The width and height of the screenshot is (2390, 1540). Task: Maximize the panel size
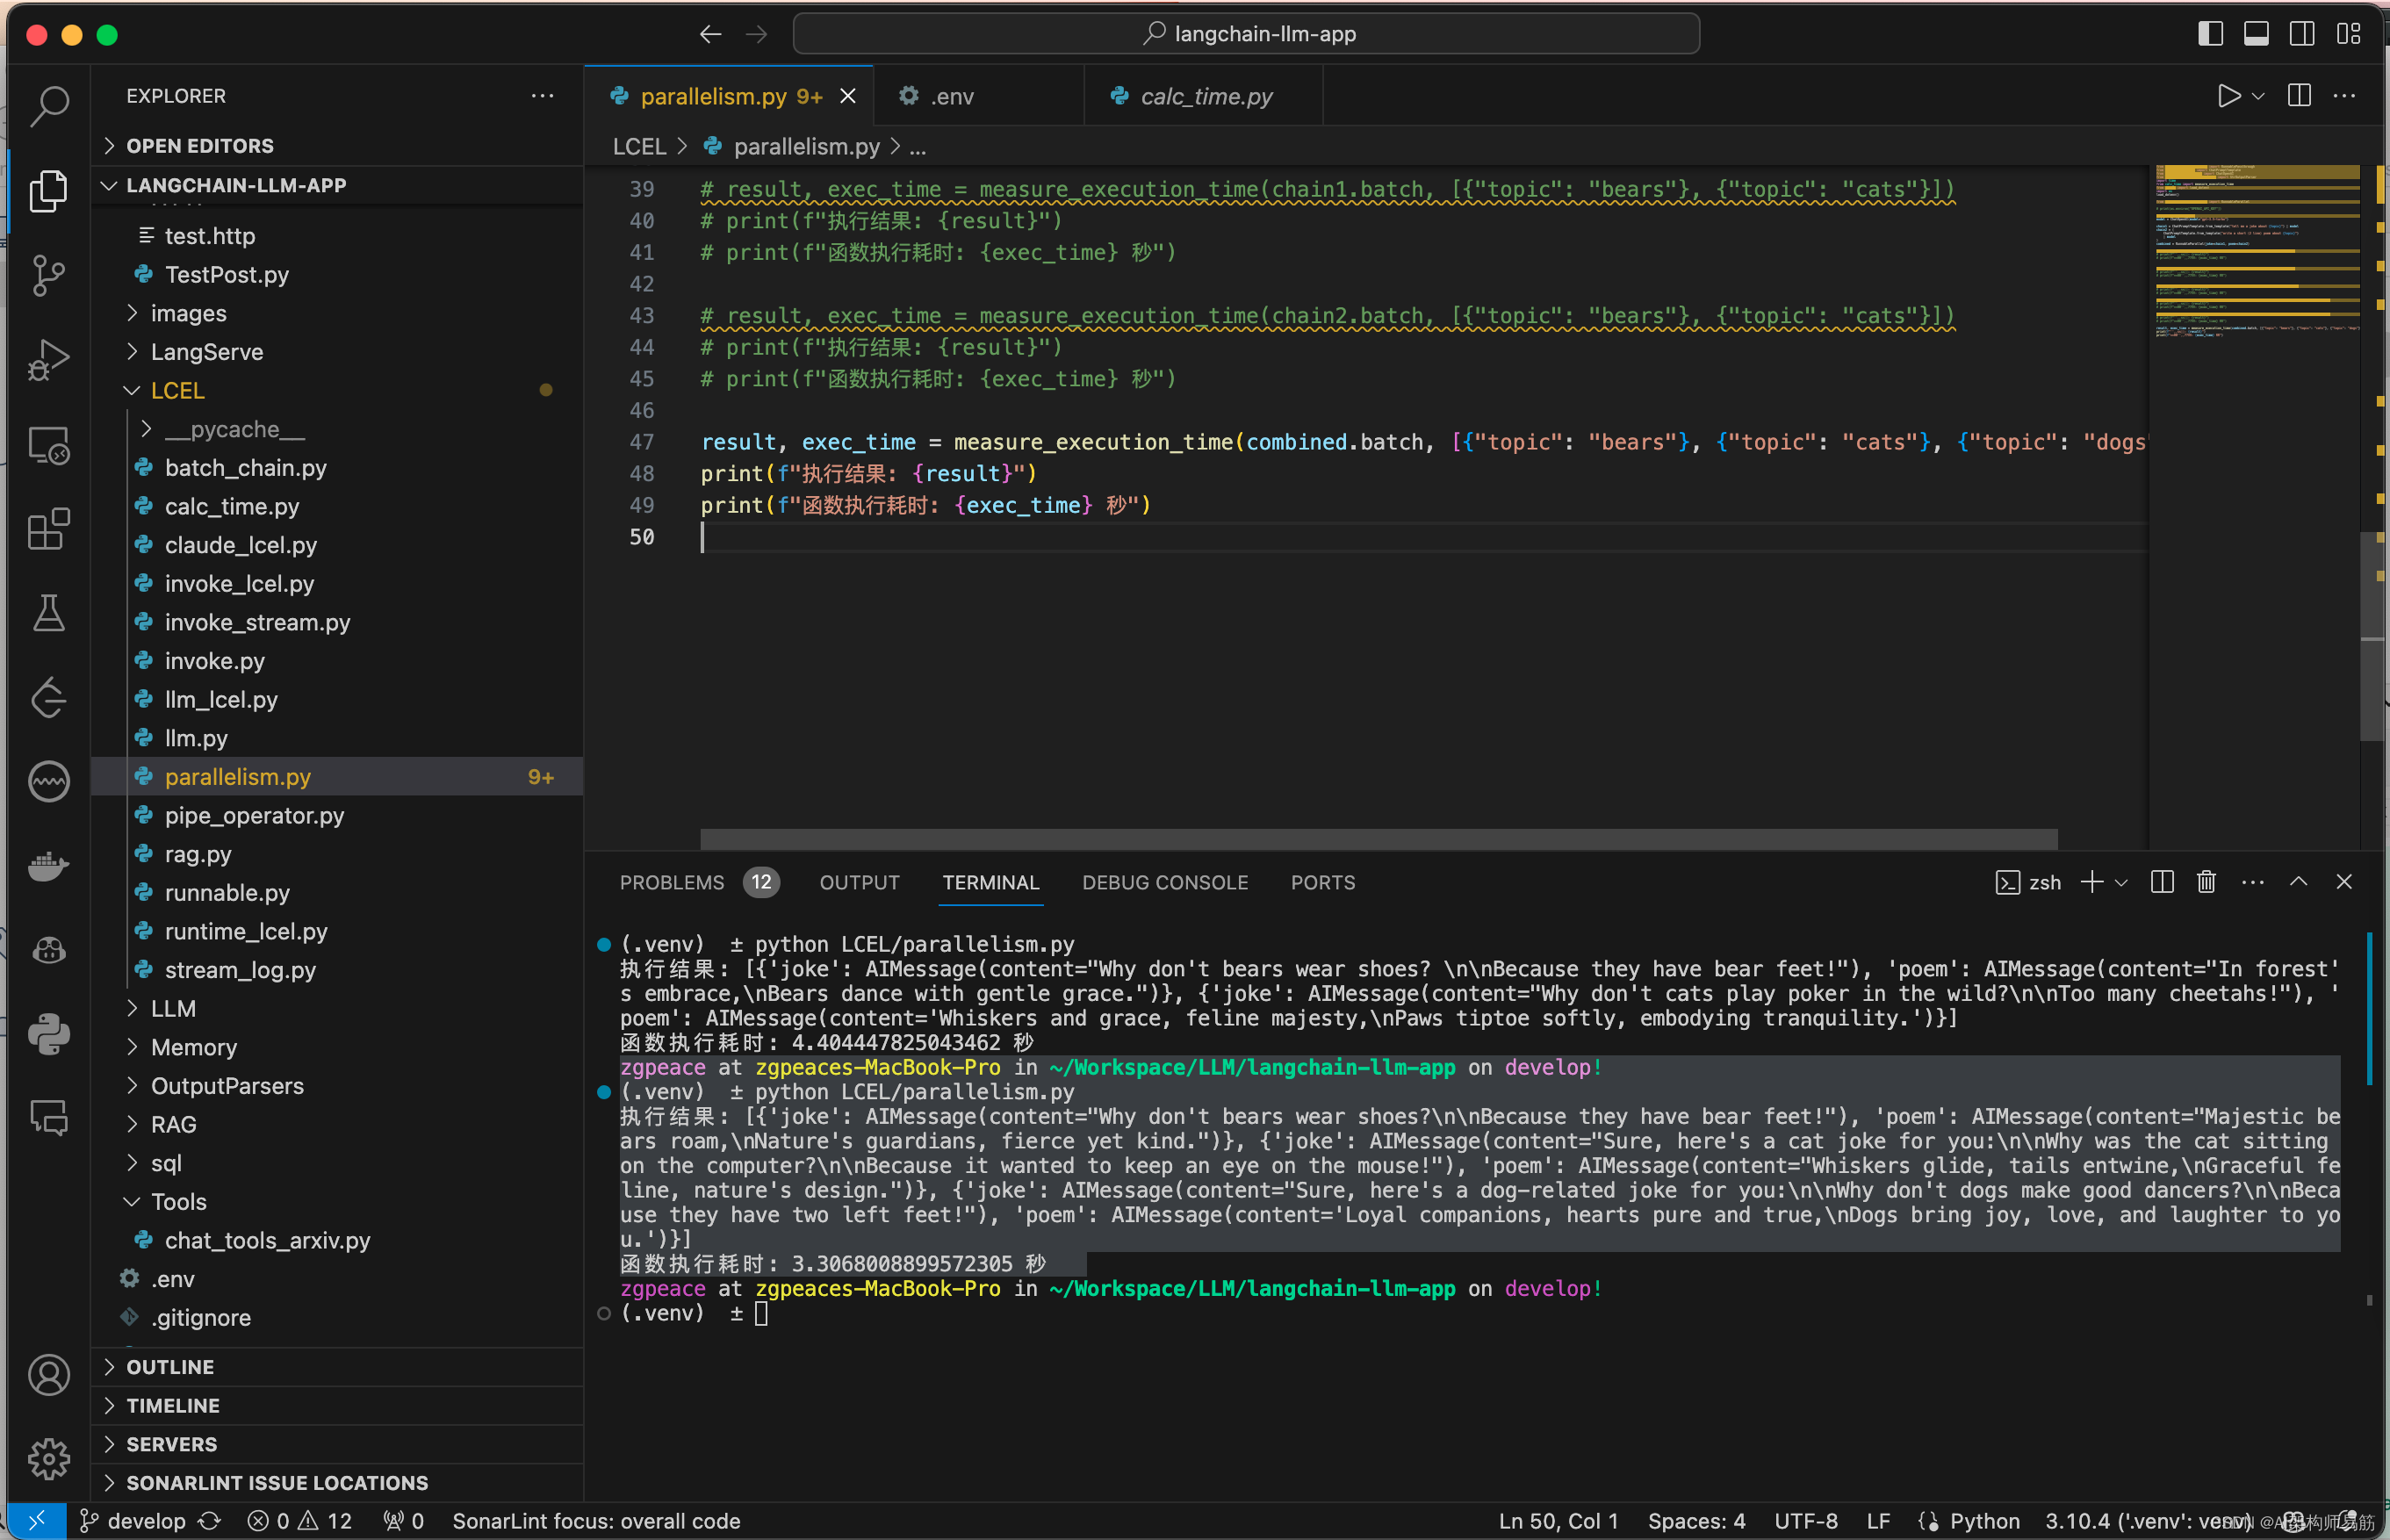pos(2299,882)
